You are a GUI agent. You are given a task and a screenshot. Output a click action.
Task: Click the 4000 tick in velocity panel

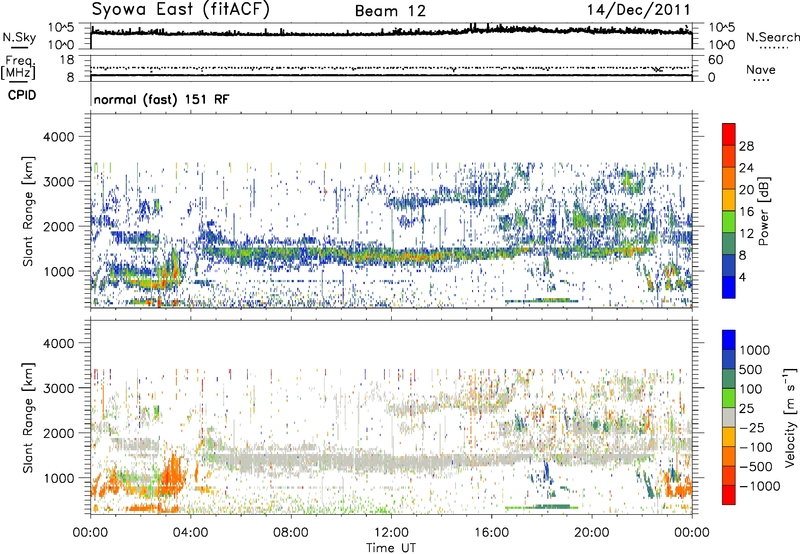(x=58, y=343)
